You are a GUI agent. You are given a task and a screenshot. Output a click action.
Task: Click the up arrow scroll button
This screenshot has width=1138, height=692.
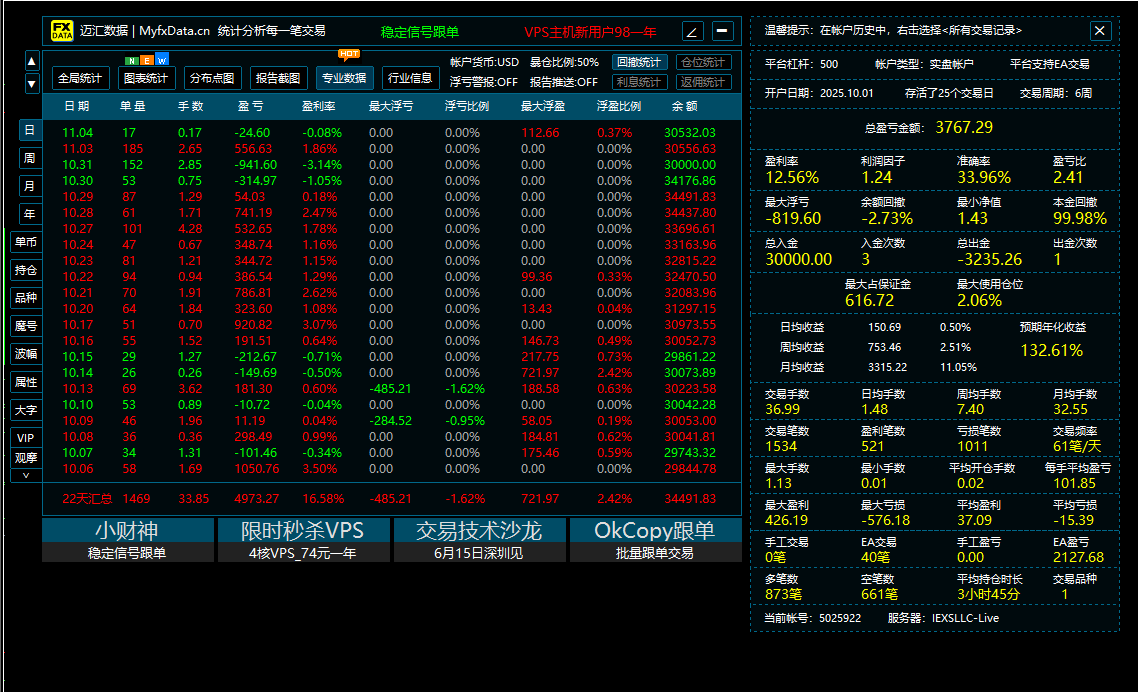(31, 62)
